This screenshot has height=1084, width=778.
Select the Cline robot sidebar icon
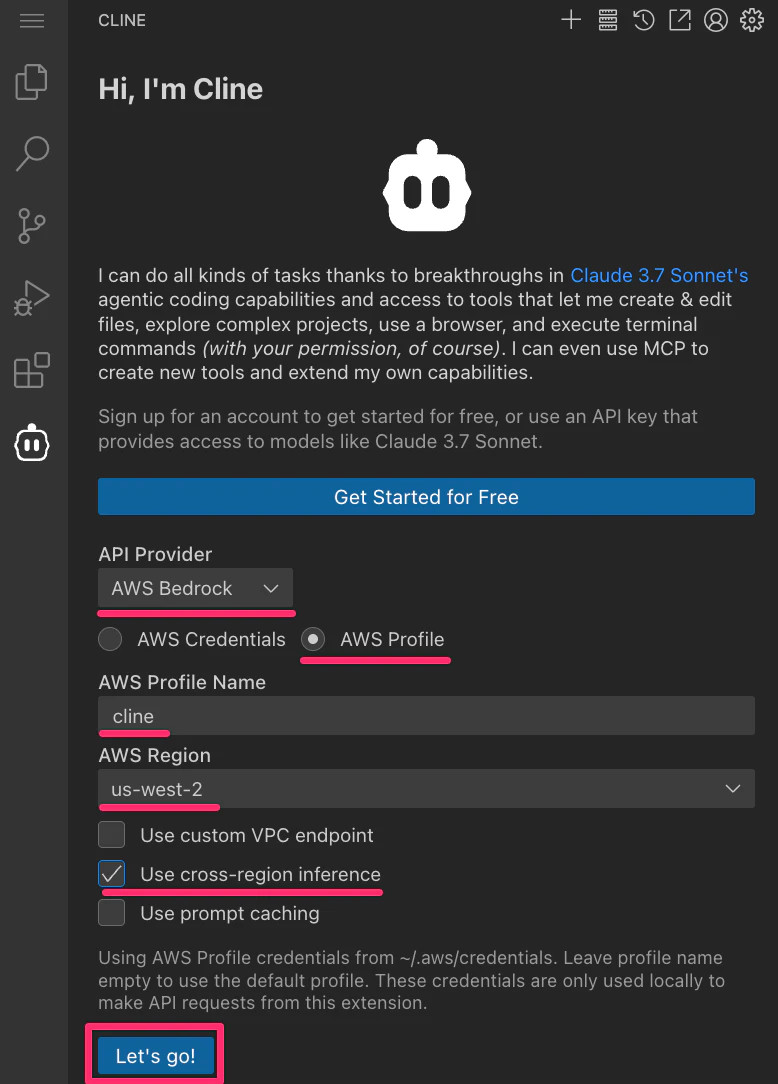(x=32, y=443)
